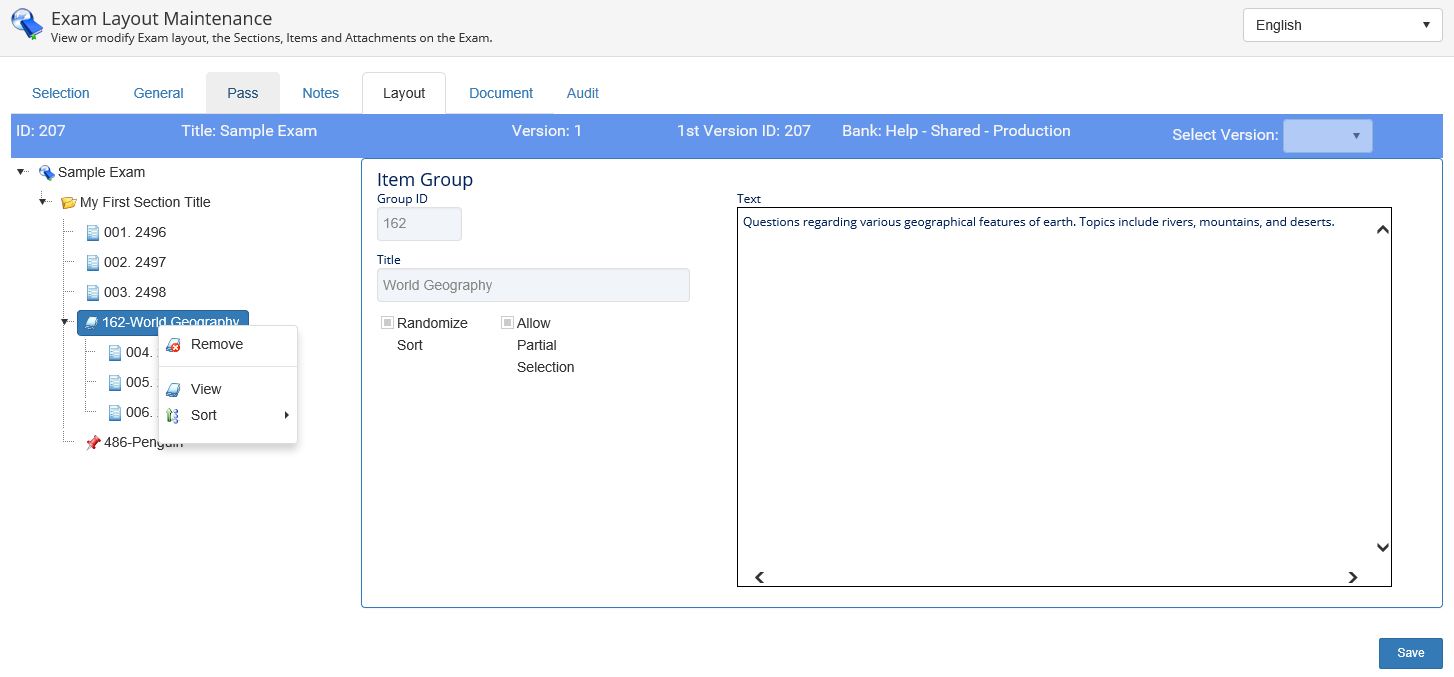
Task: Click the Sort icon in the context menu
Action: pyautogui.click(x=173, y=416)
